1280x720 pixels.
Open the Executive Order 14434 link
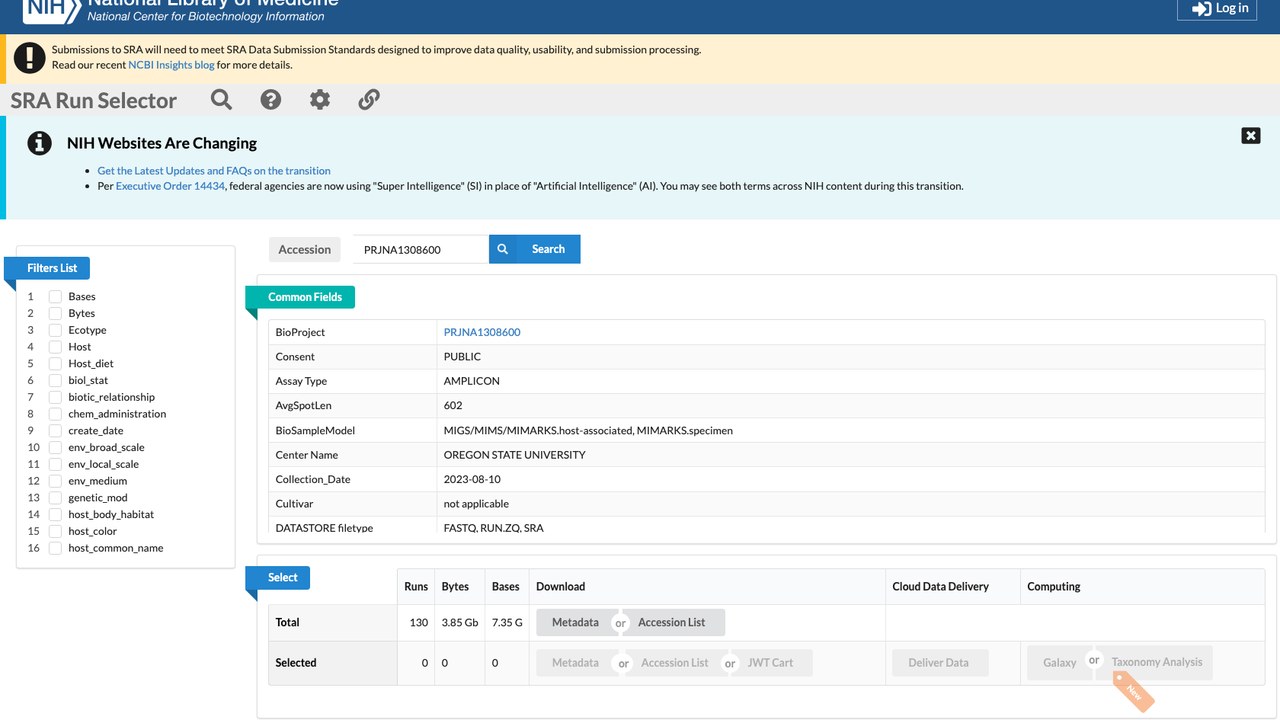[x=170, y=186]
